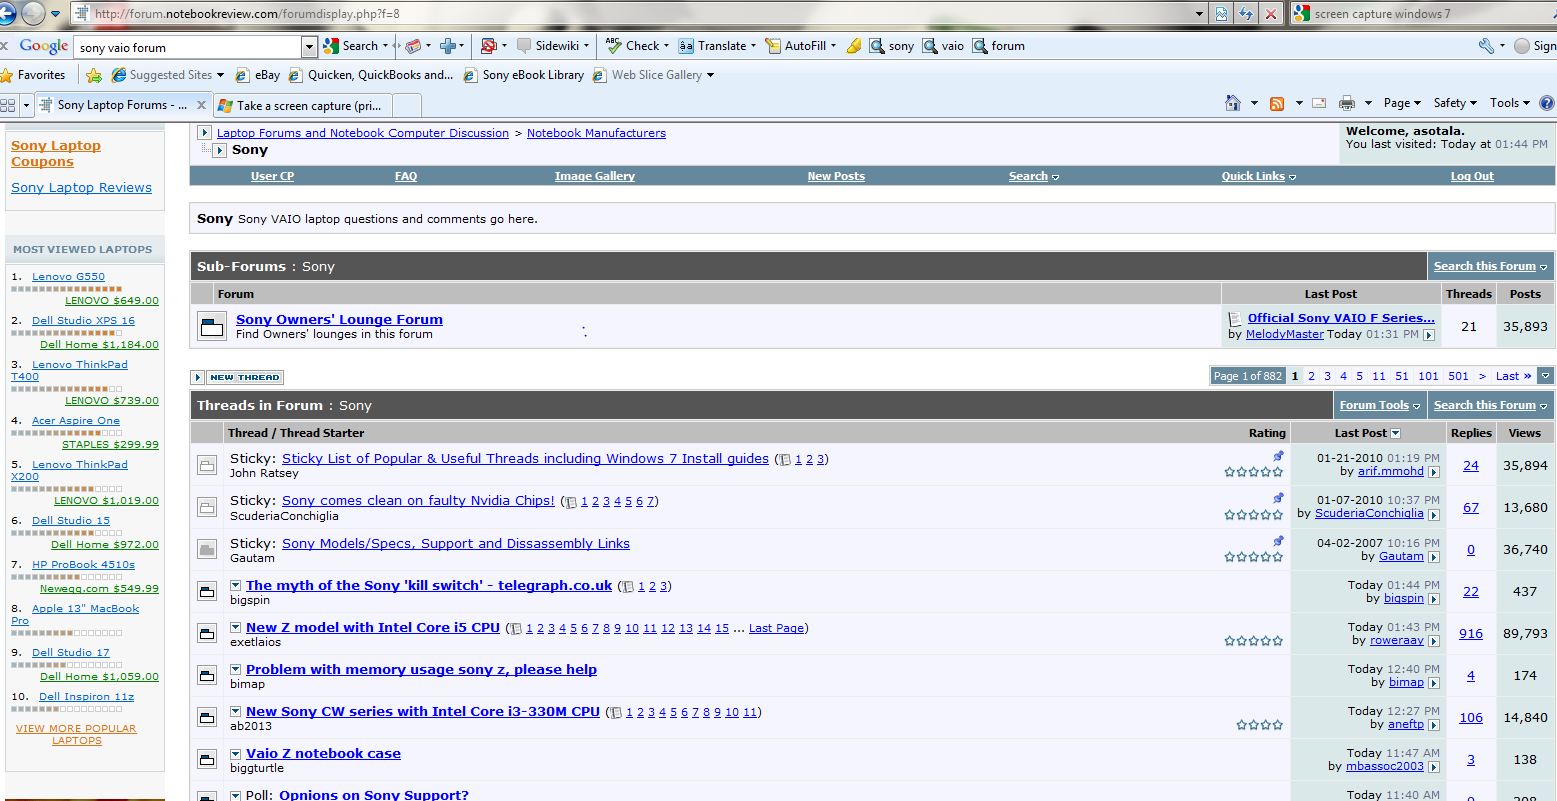Find the word 'sony' on page
Viewport: 1557px width, 801px height.
tap(891, 46)
